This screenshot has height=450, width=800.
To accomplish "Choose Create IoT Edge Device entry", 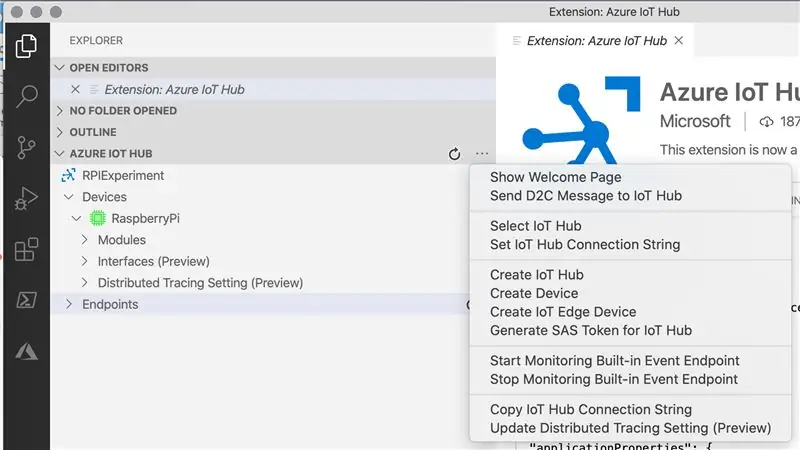I will click(563, 312).
